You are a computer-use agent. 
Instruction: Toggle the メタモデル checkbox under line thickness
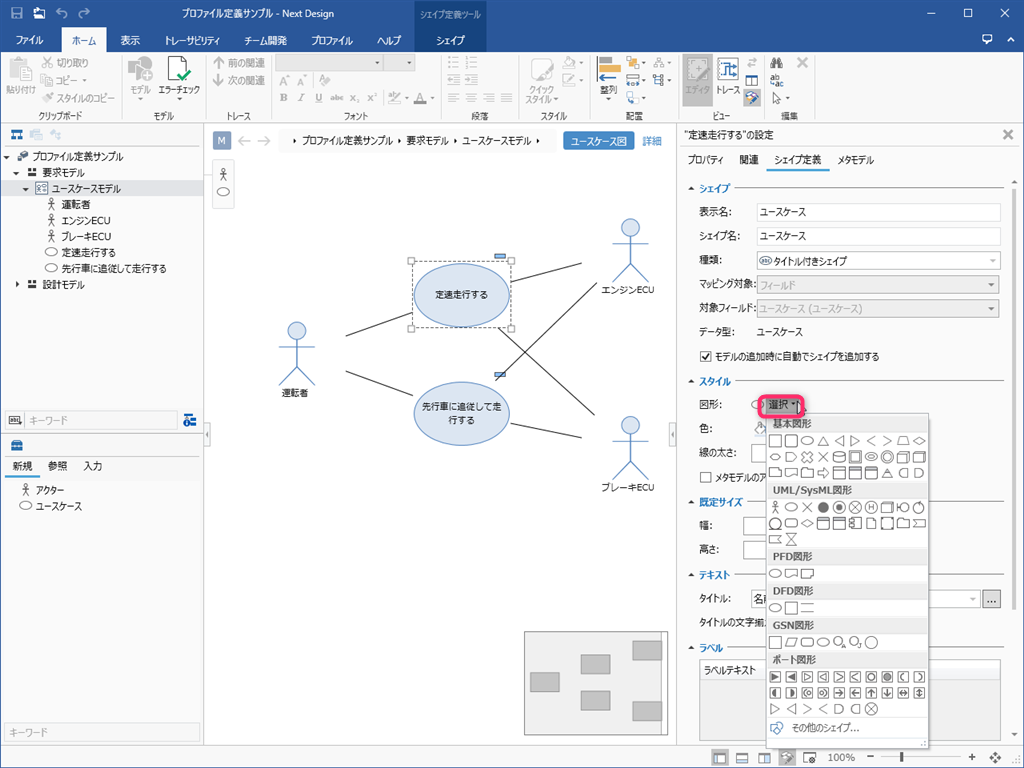[706, 477]
